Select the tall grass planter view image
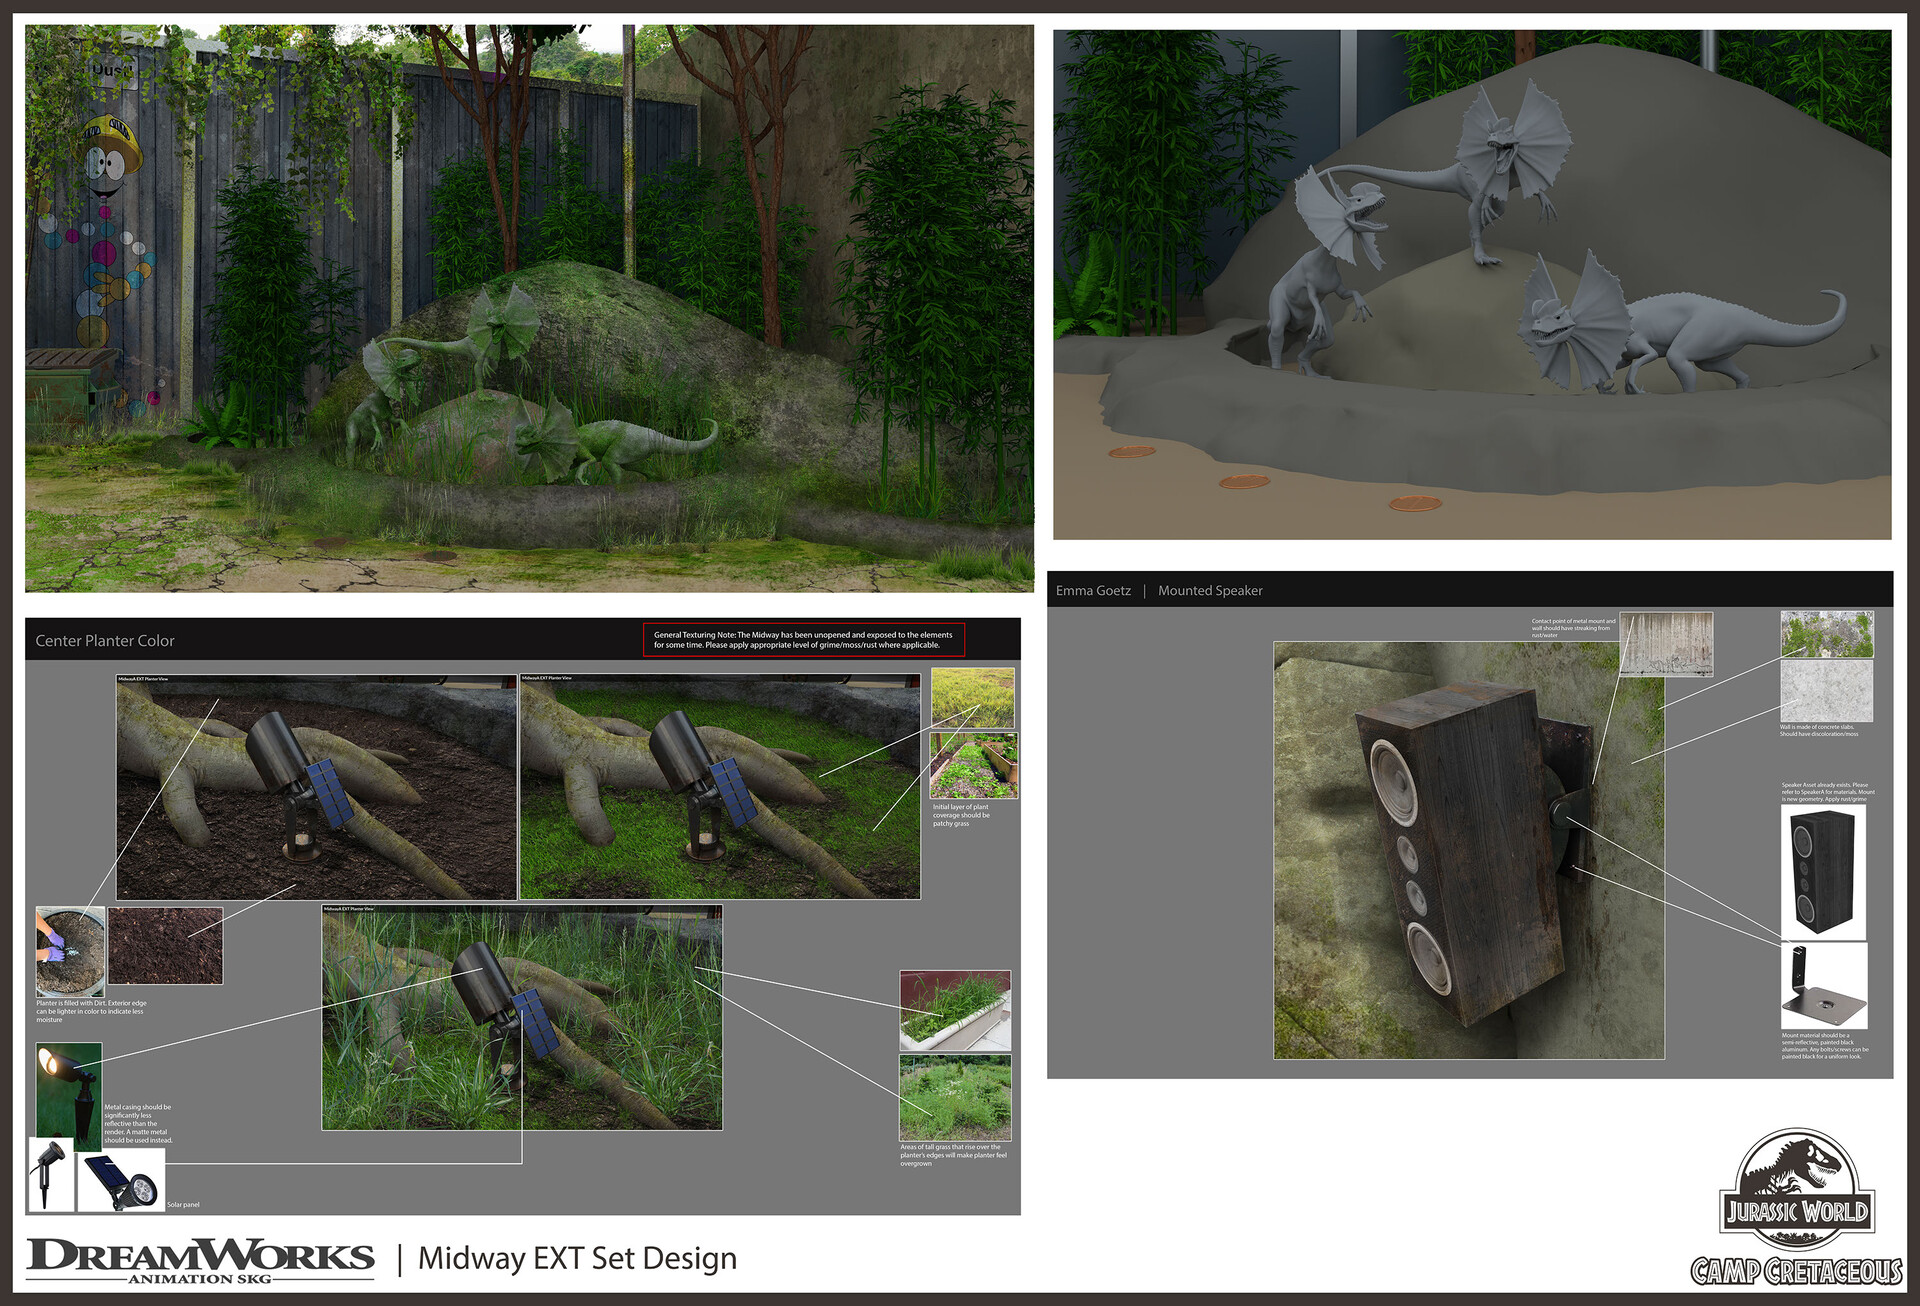Screen dimensions: 1920x1306 522,1017
